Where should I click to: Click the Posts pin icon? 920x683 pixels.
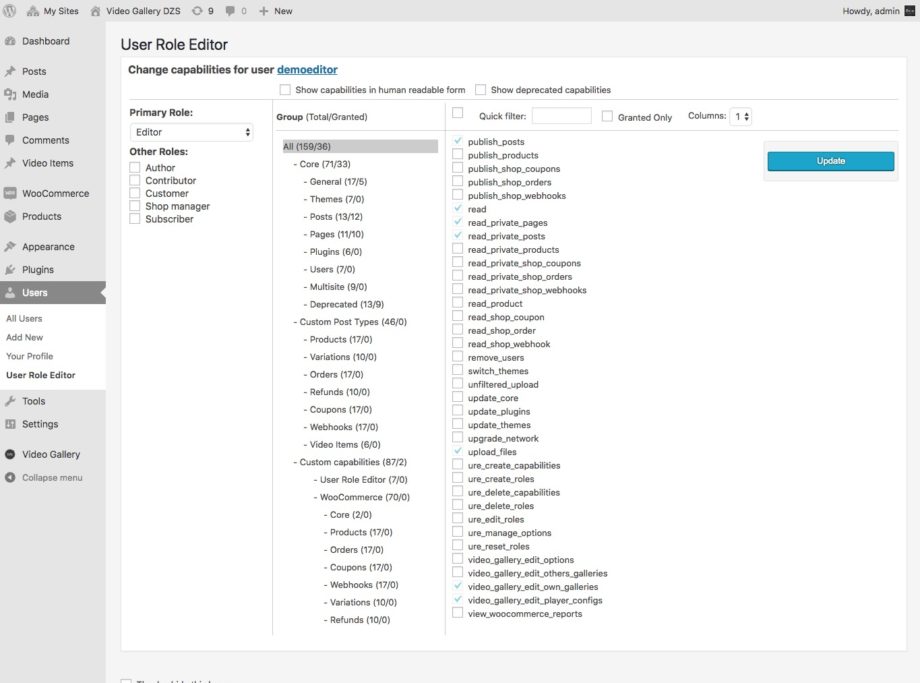click(x=10, y=71)
